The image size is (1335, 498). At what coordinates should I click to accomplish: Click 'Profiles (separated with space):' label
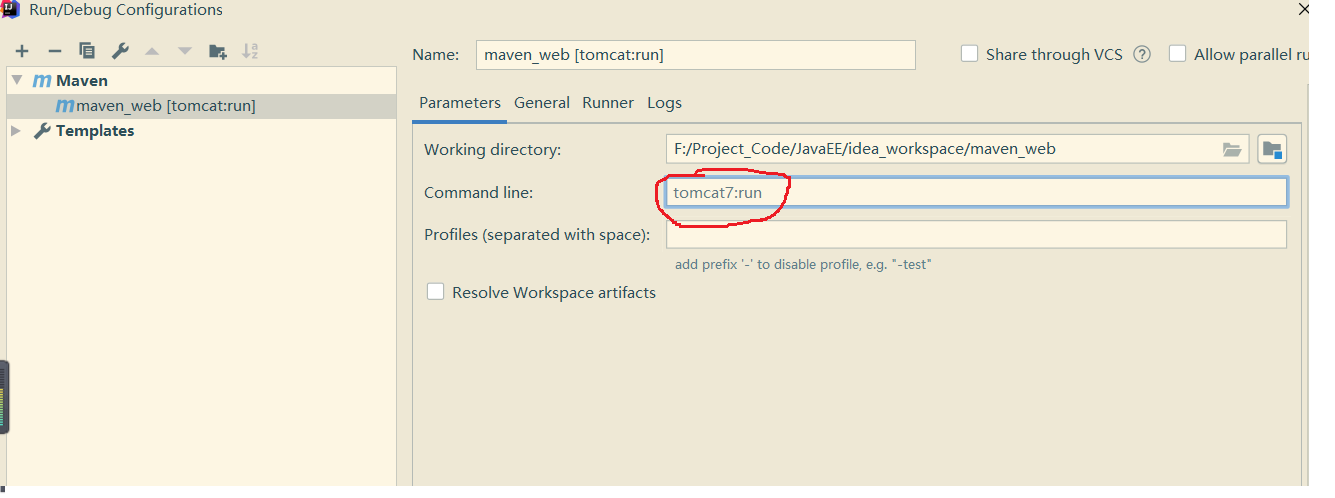(537, 235)
